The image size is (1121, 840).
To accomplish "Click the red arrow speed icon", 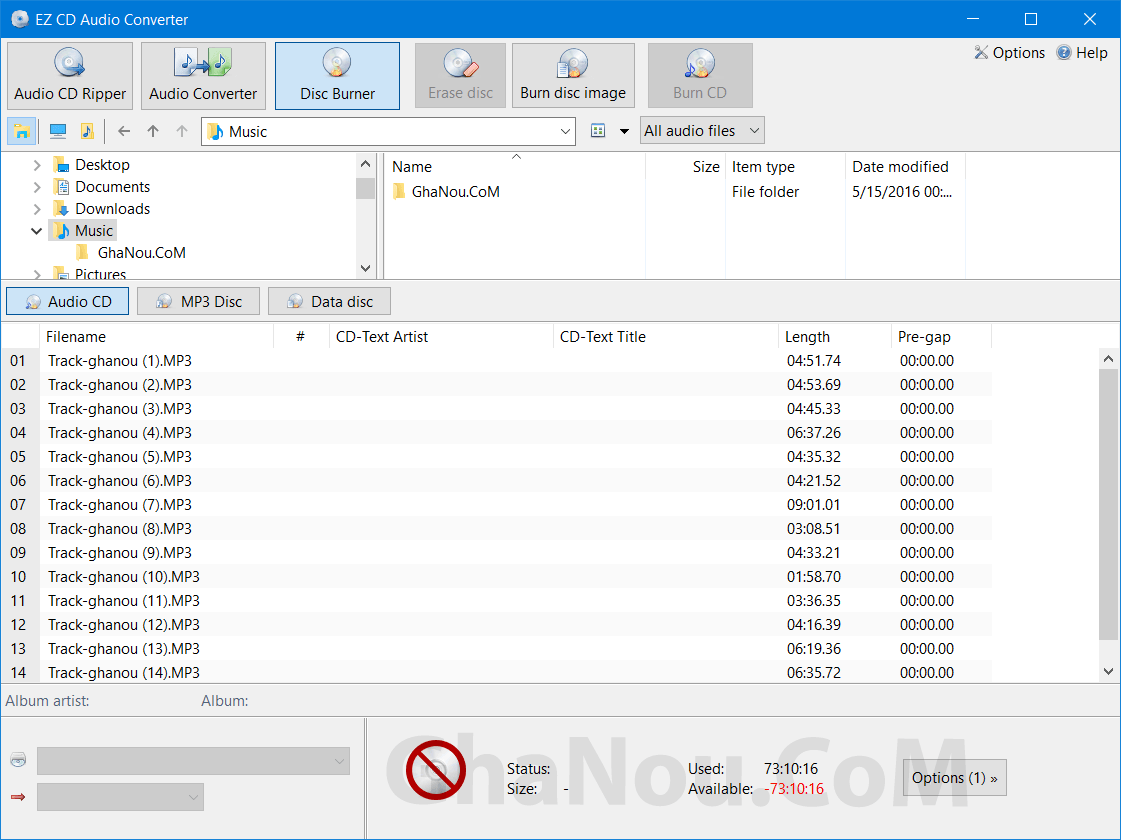I will click(19, 797).
